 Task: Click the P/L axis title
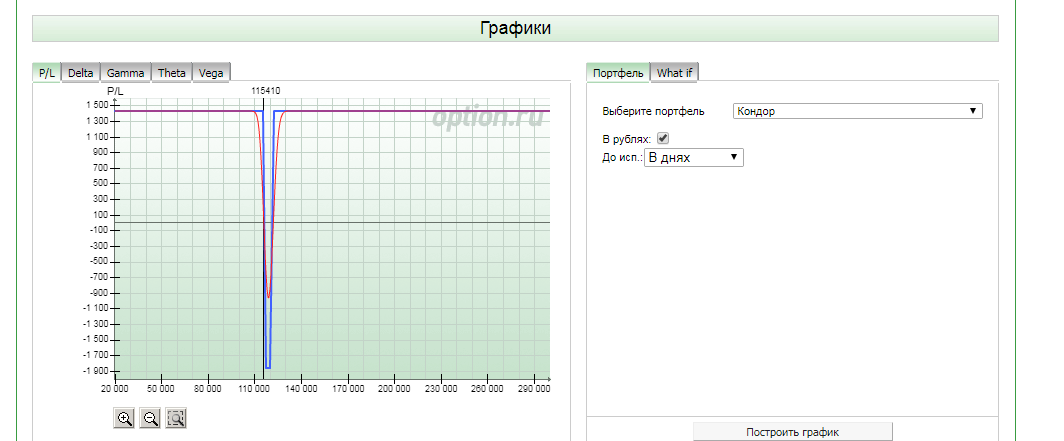point(116,90)
